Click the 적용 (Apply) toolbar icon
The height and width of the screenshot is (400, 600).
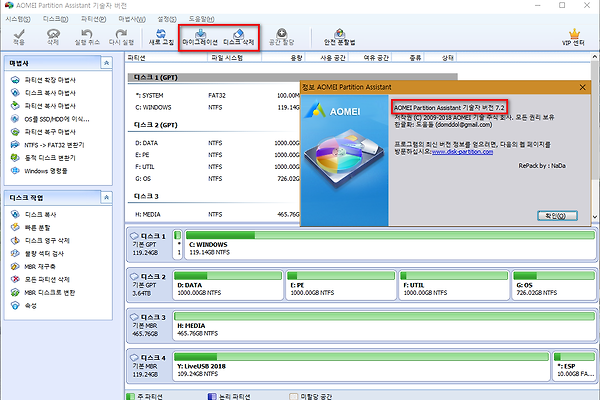(19, 37)
